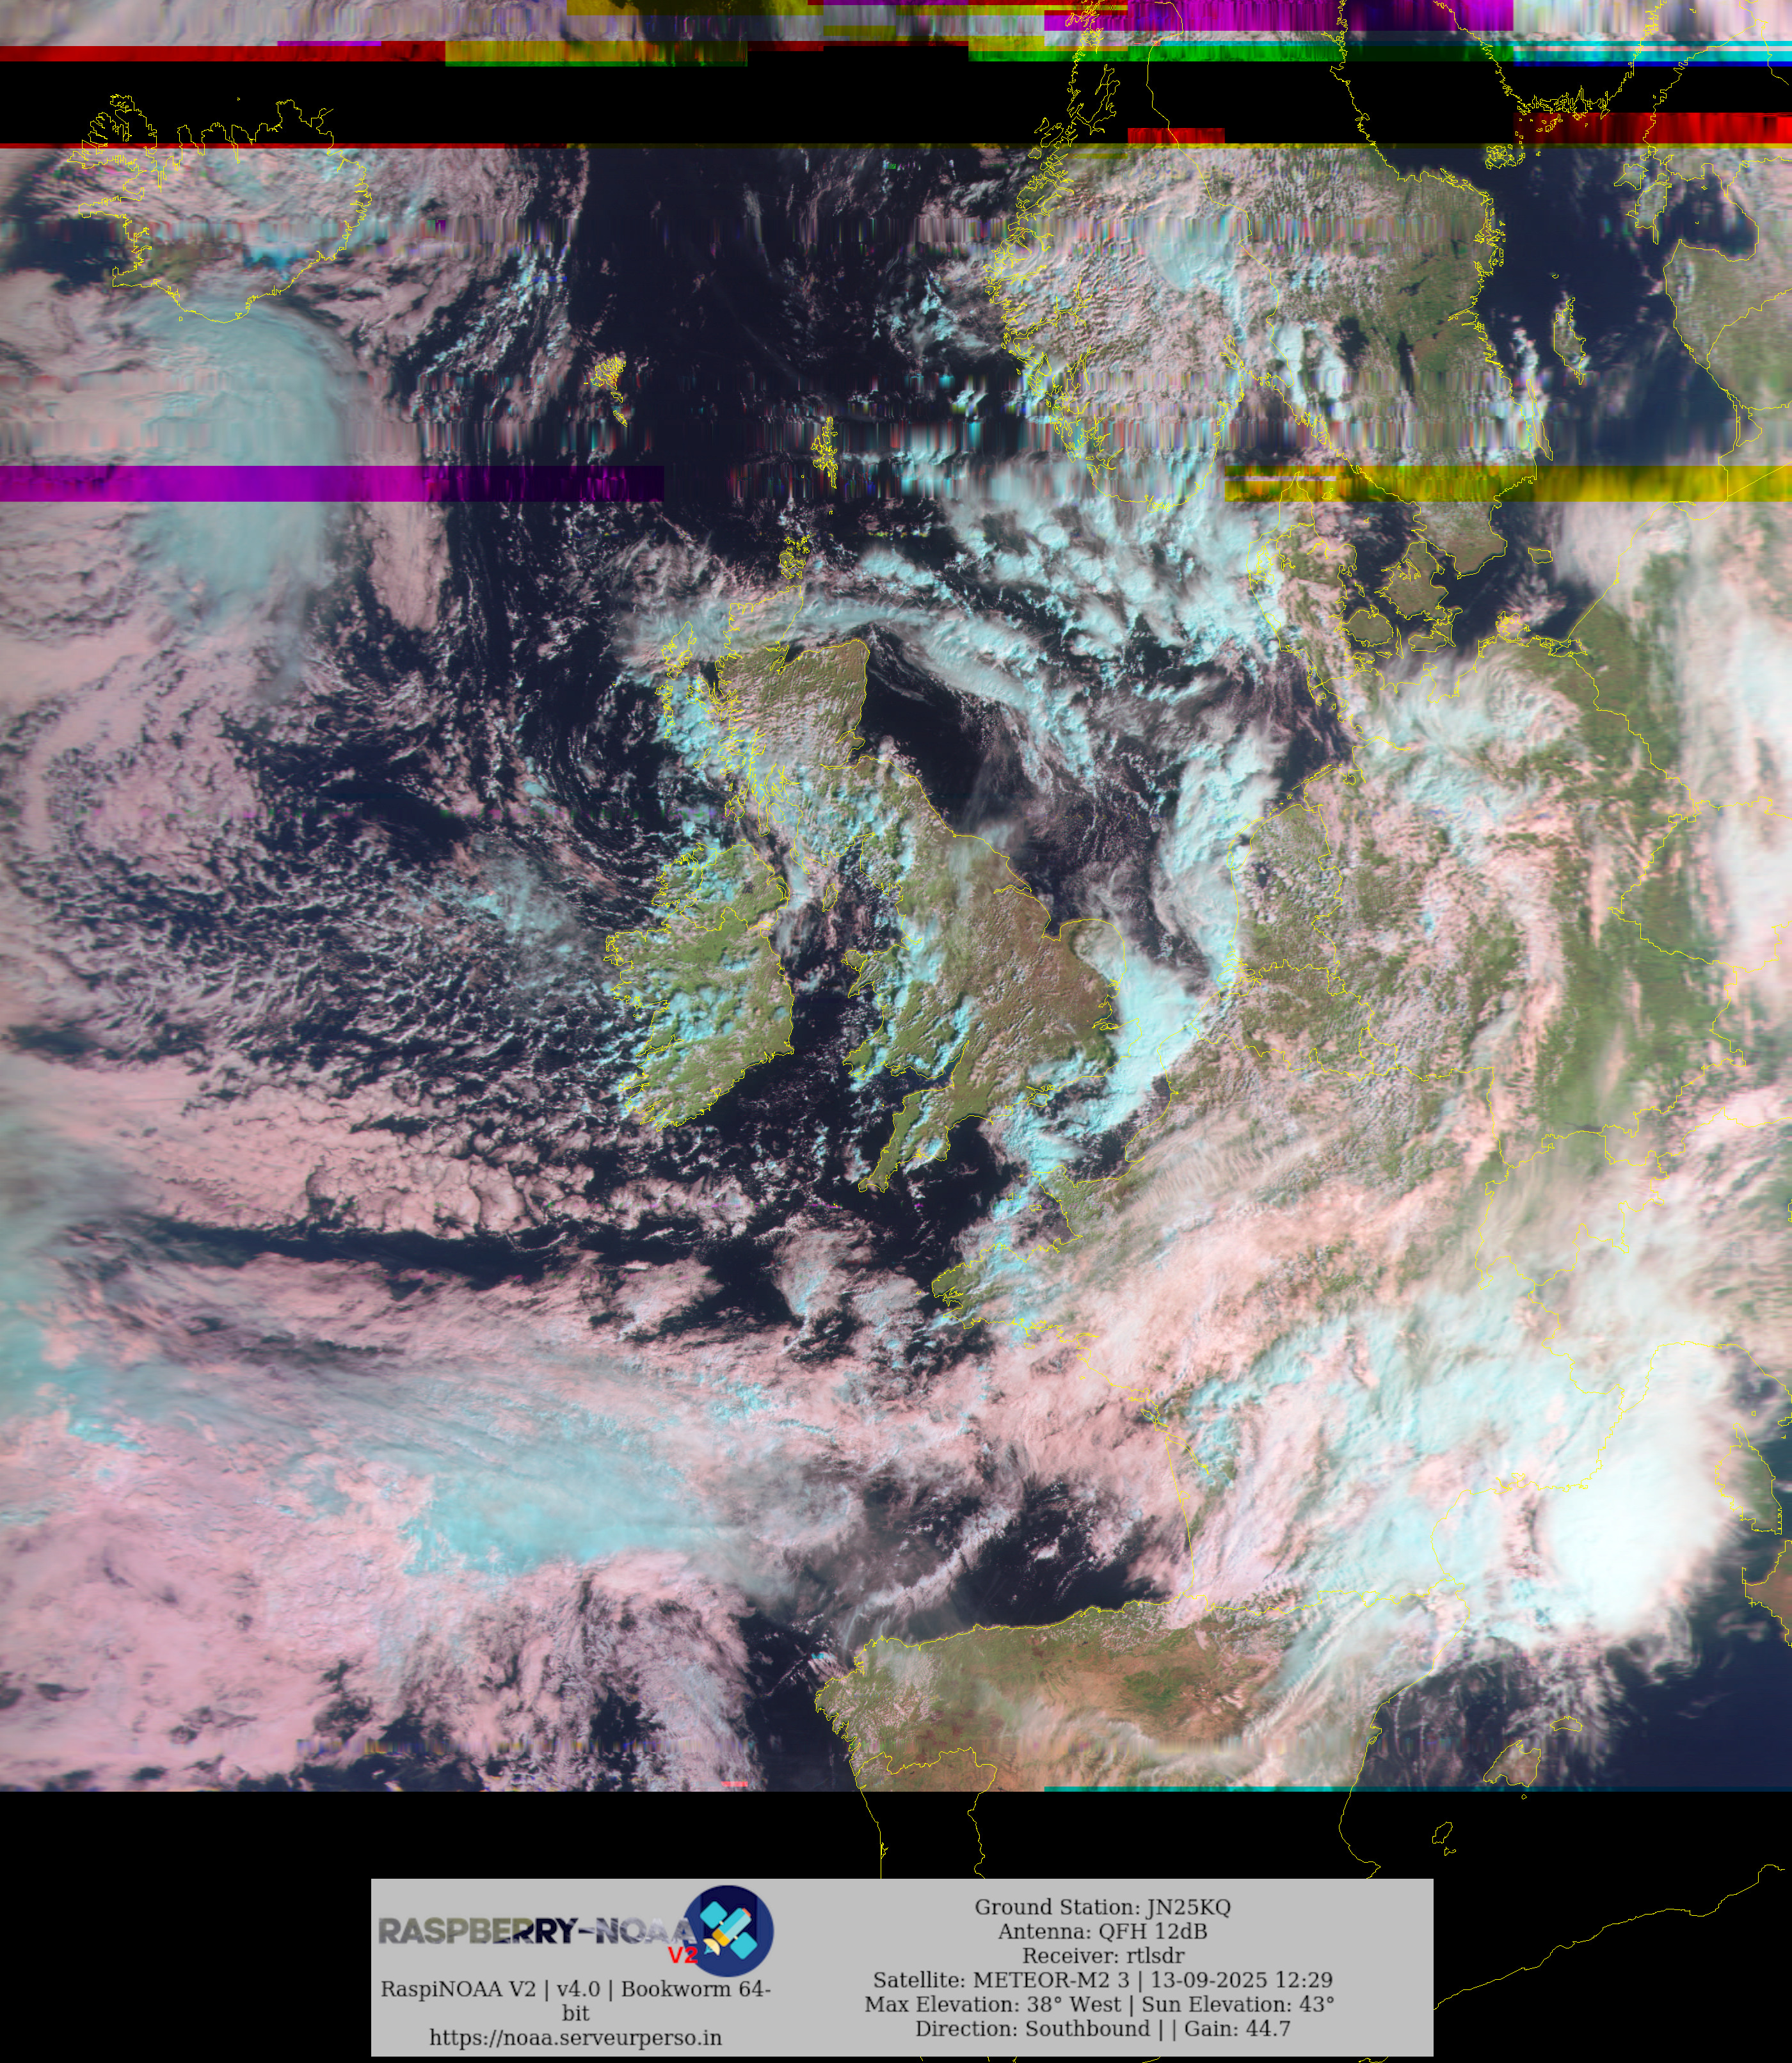The width and height of the screenshot is (1792, 2063).
Task: Click the red V2 badge on the logo
Action: pos(682,1955)
